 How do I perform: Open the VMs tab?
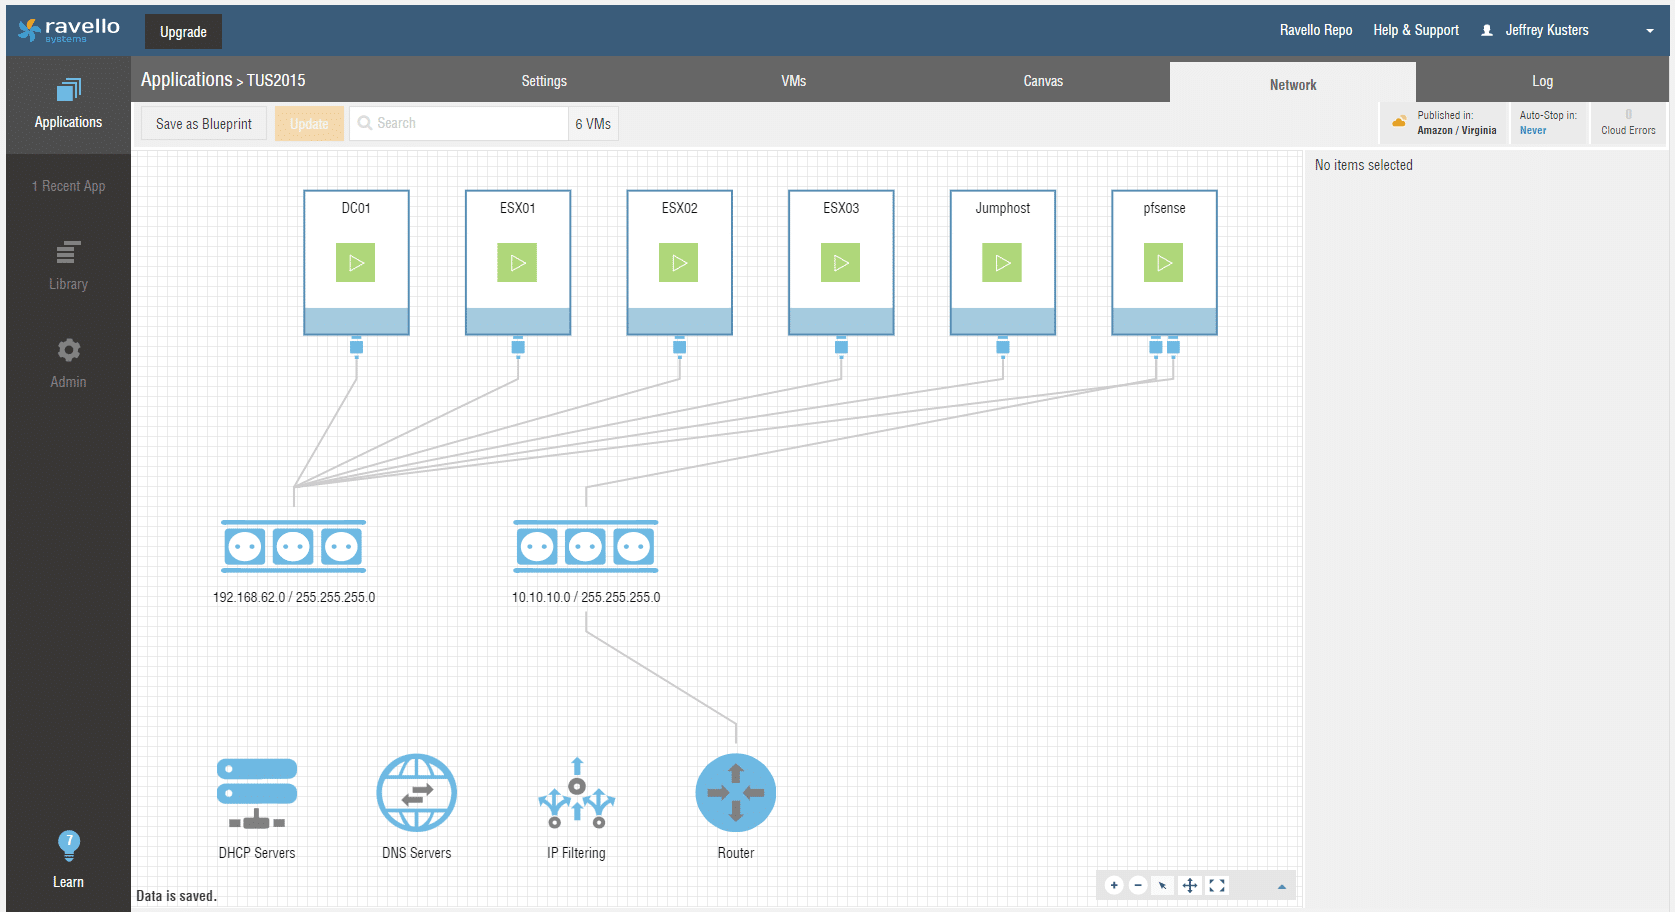tap(793, 81)
